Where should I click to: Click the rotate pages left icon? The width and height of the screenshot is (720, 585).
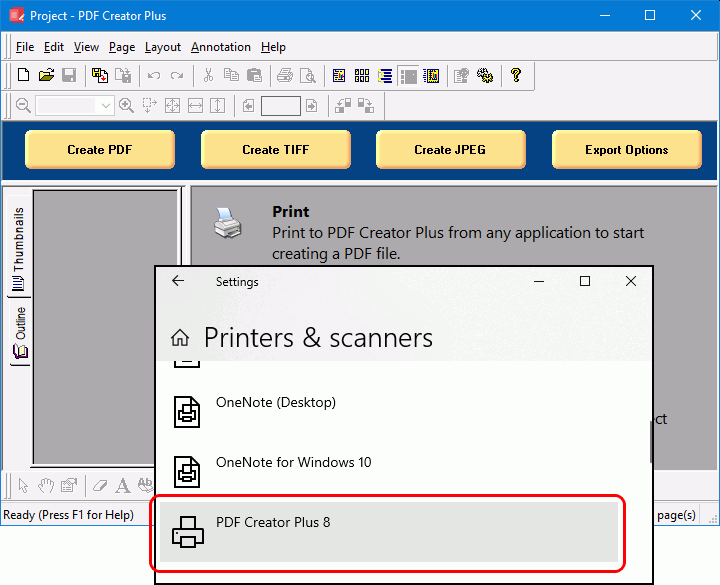click(x=343, y=106)
